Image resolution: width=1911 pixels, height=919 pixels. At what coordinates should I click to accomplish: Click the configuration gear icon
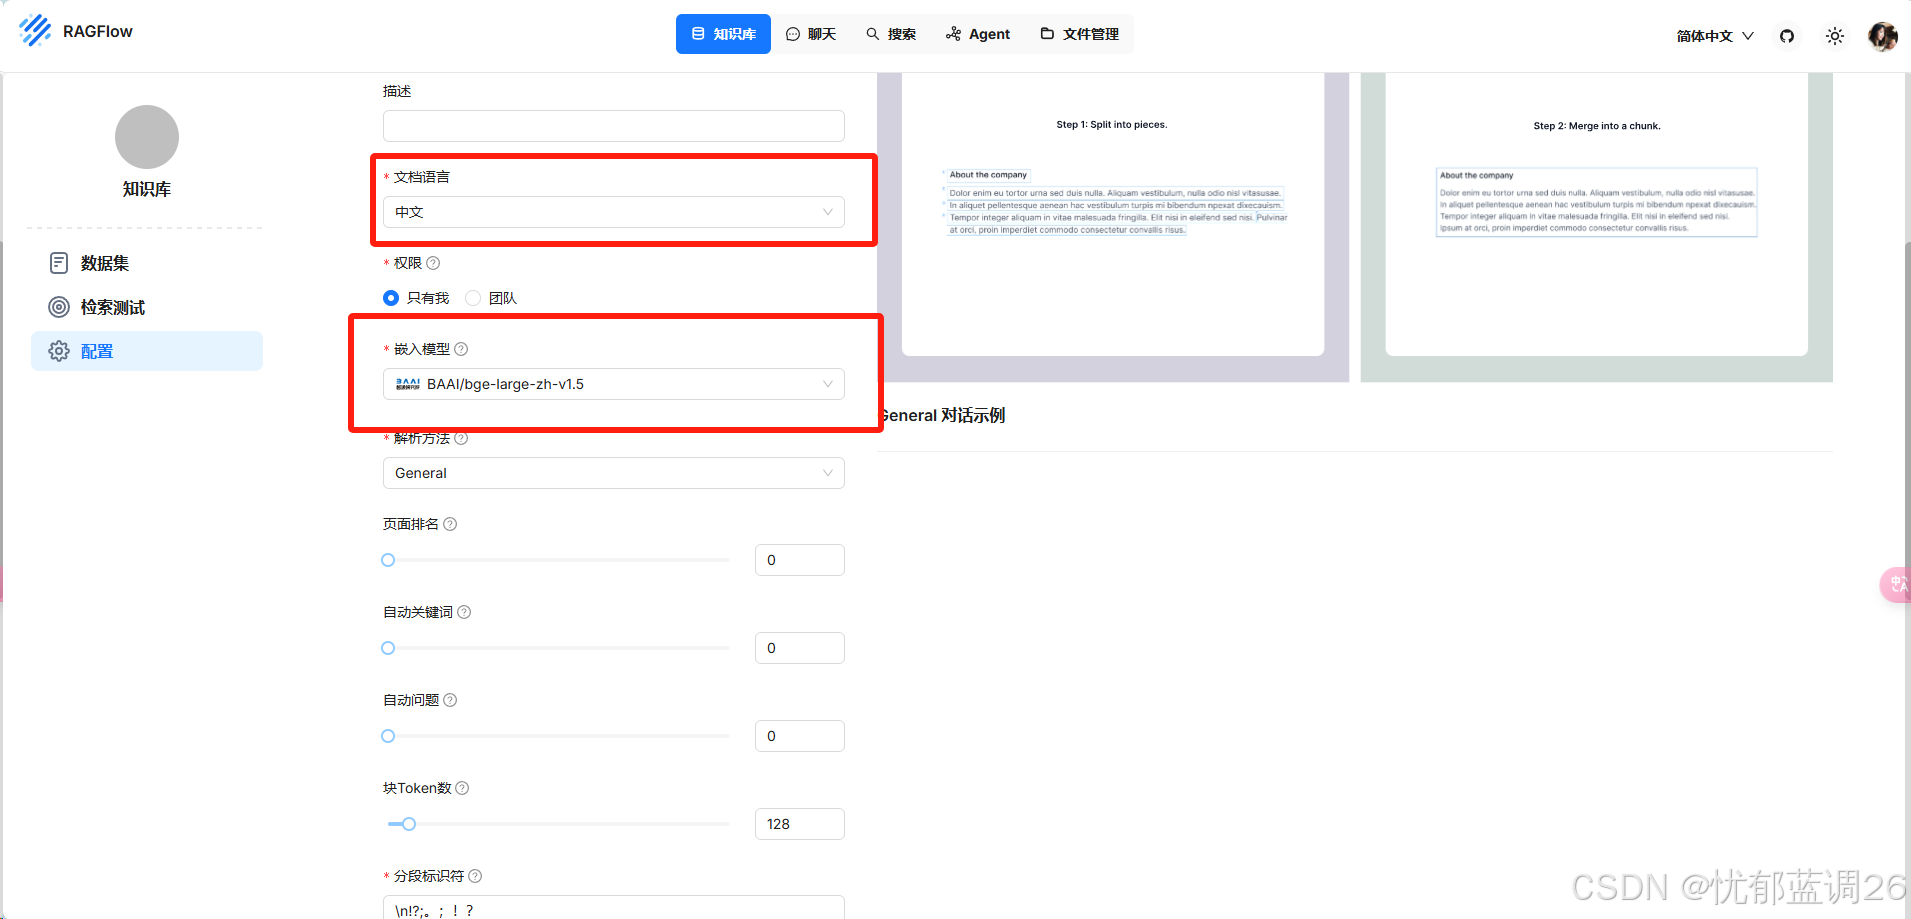click(x=59, y=351)
